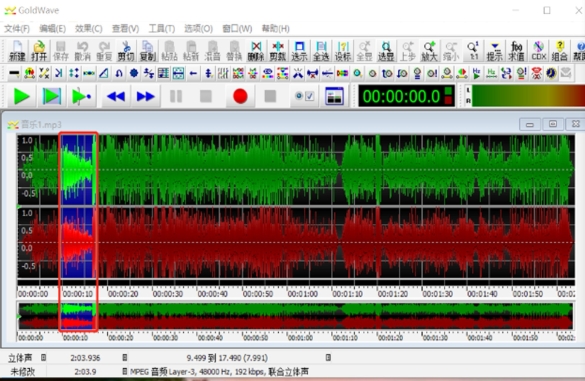
Task: Click the 2:03.936 length in status bar
Action: coord(85,358)
